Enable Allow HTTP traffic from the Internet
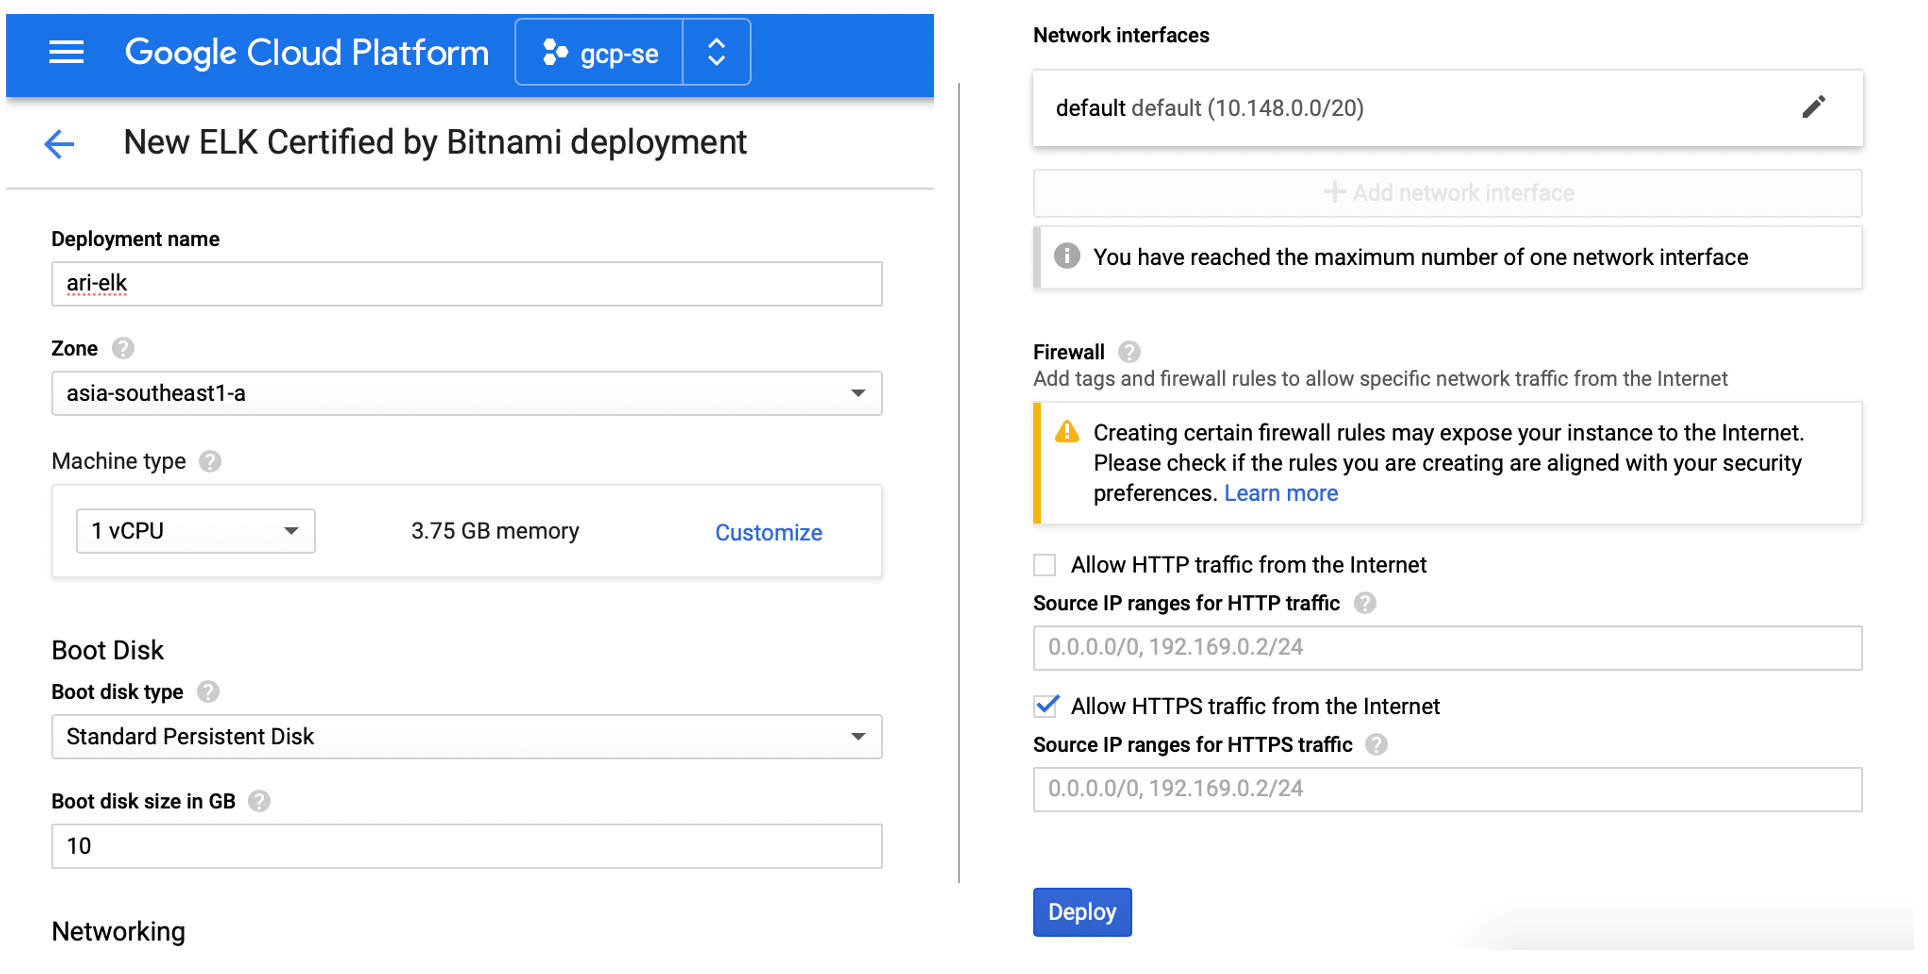The width and height of the screenshot is (1928, 974). 1044,564
